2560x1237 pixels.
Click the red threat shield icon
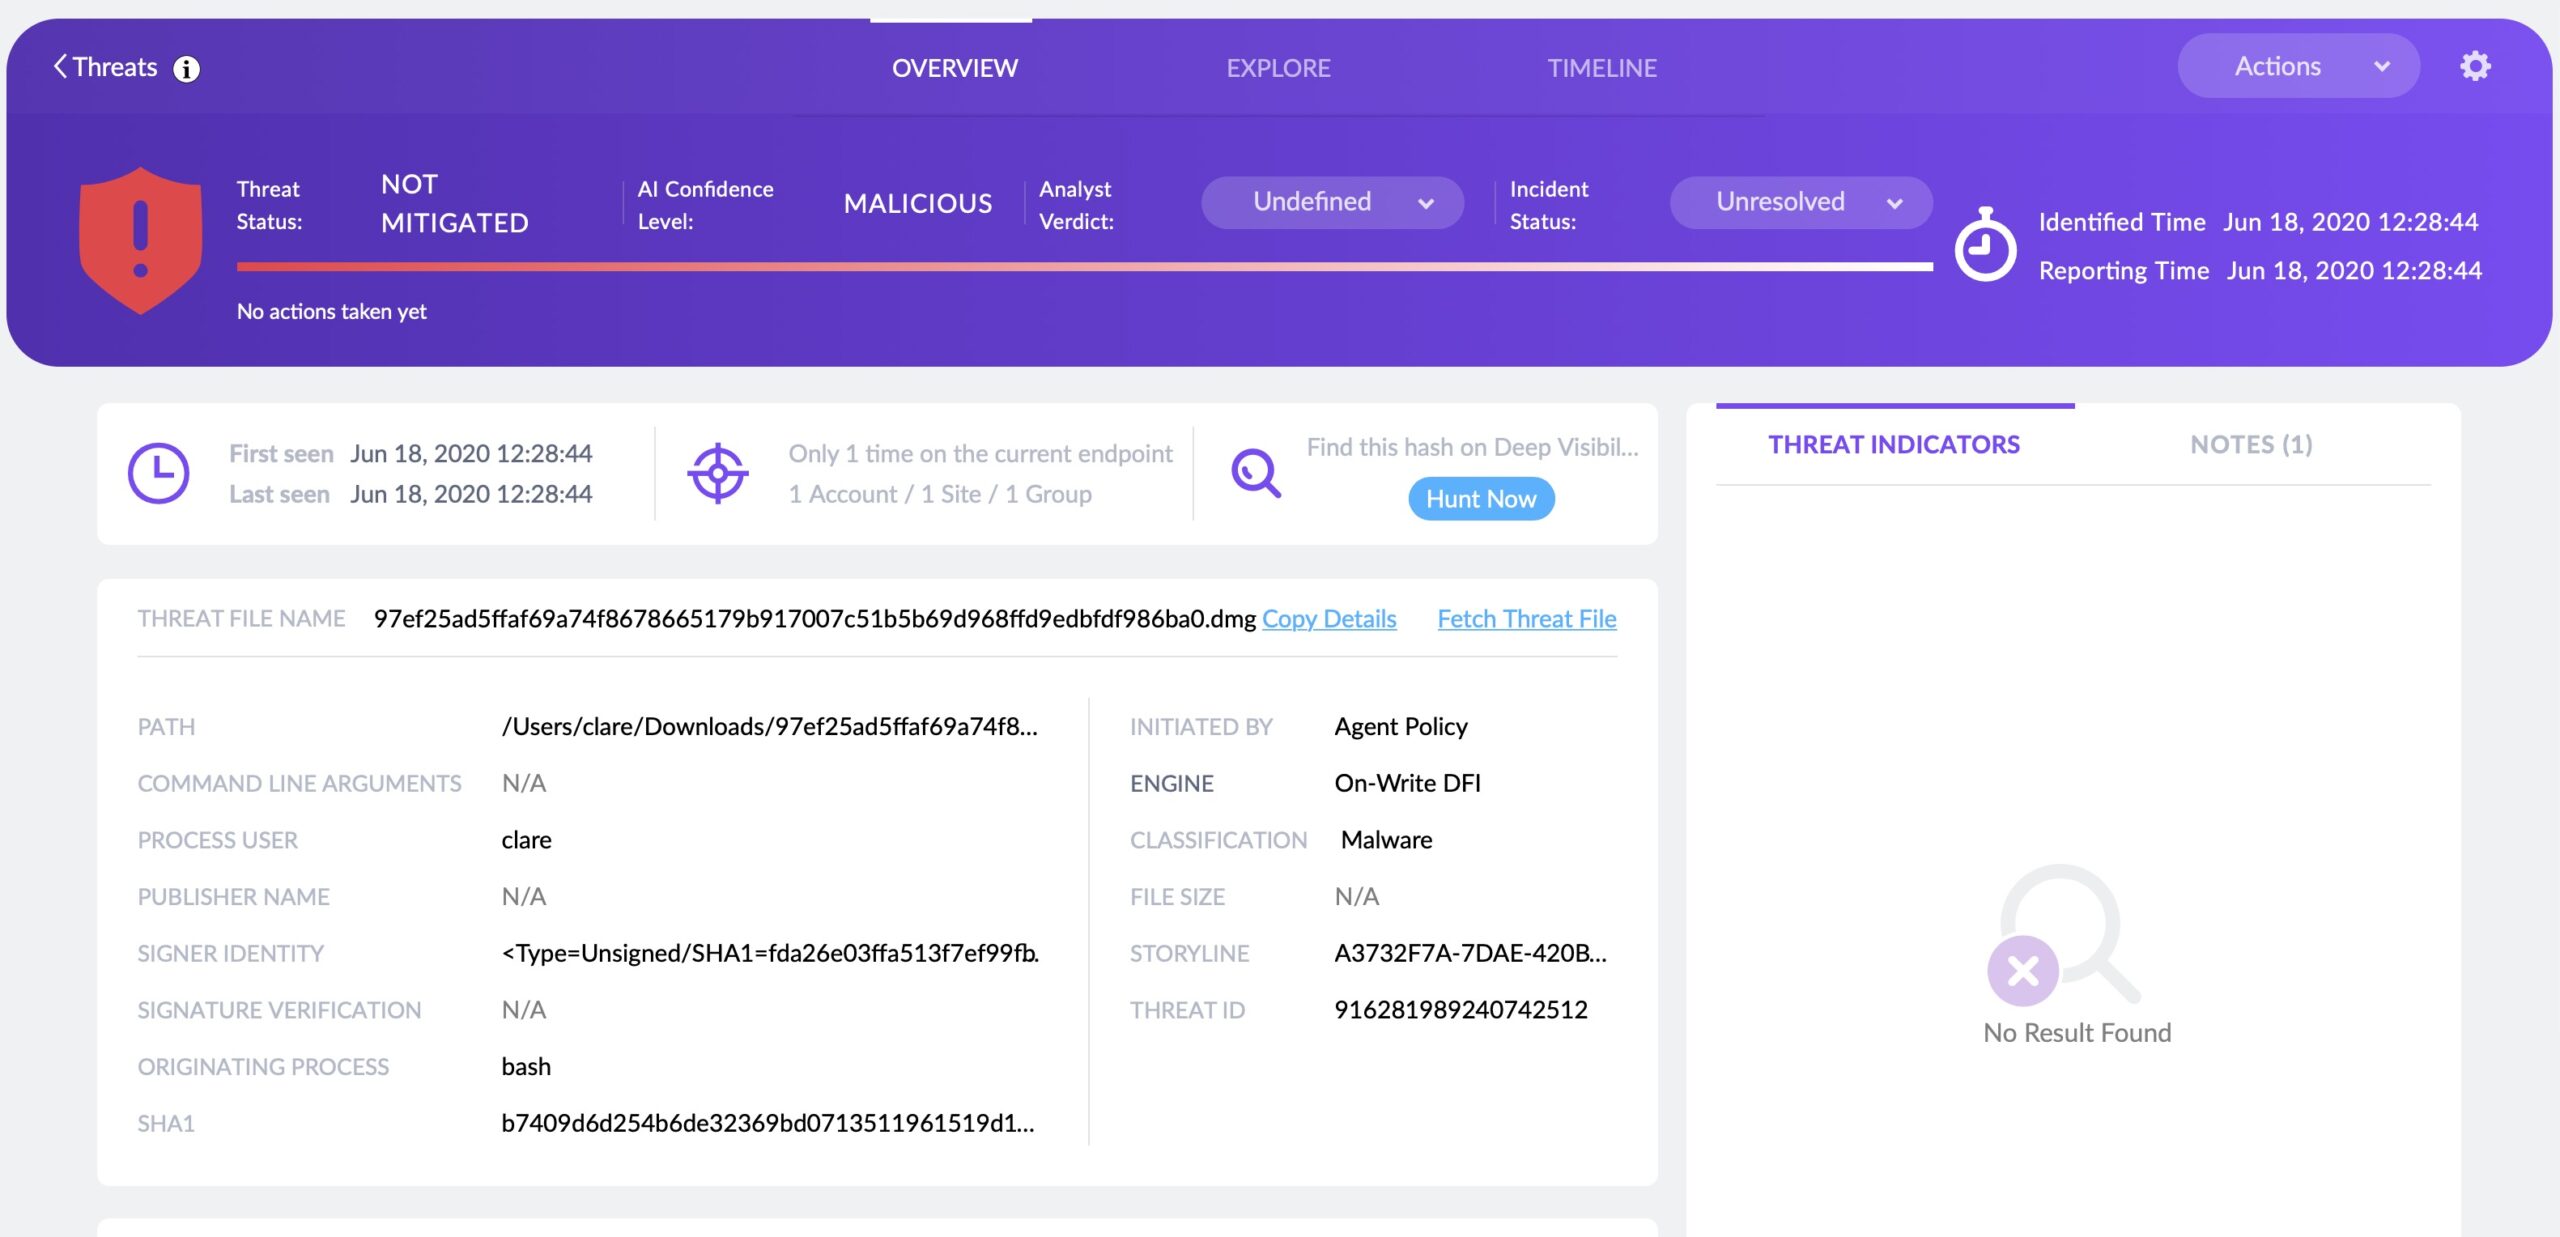click(141, 239)
